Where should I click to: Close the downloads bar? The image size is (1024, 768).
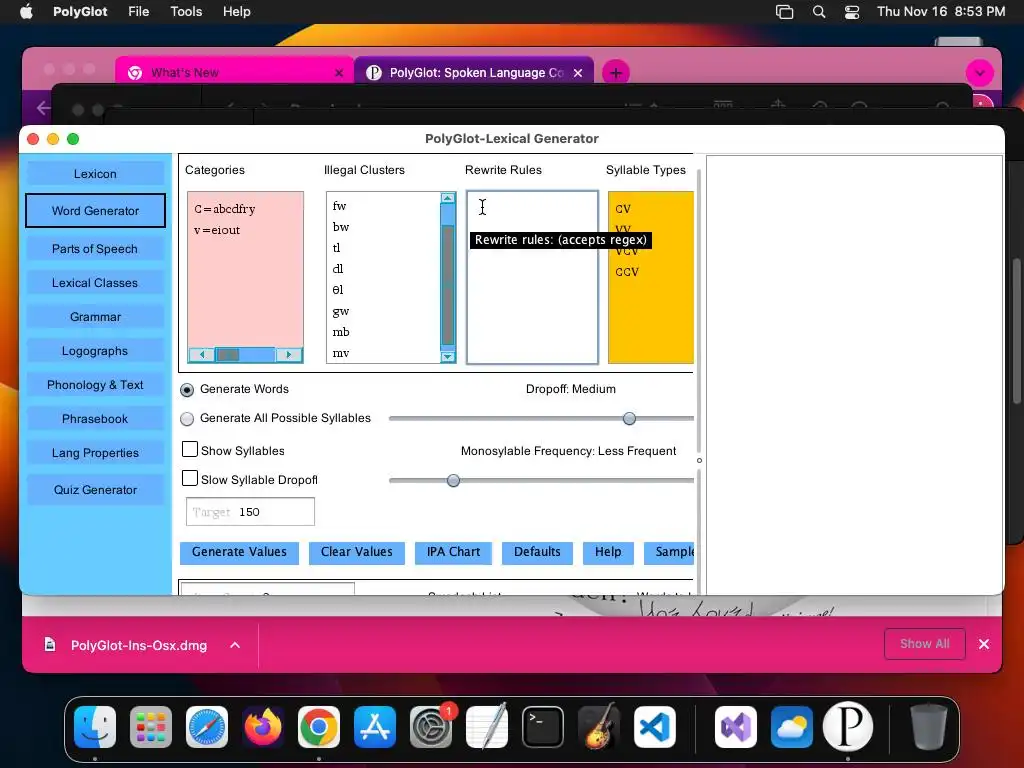coord(984,644)
